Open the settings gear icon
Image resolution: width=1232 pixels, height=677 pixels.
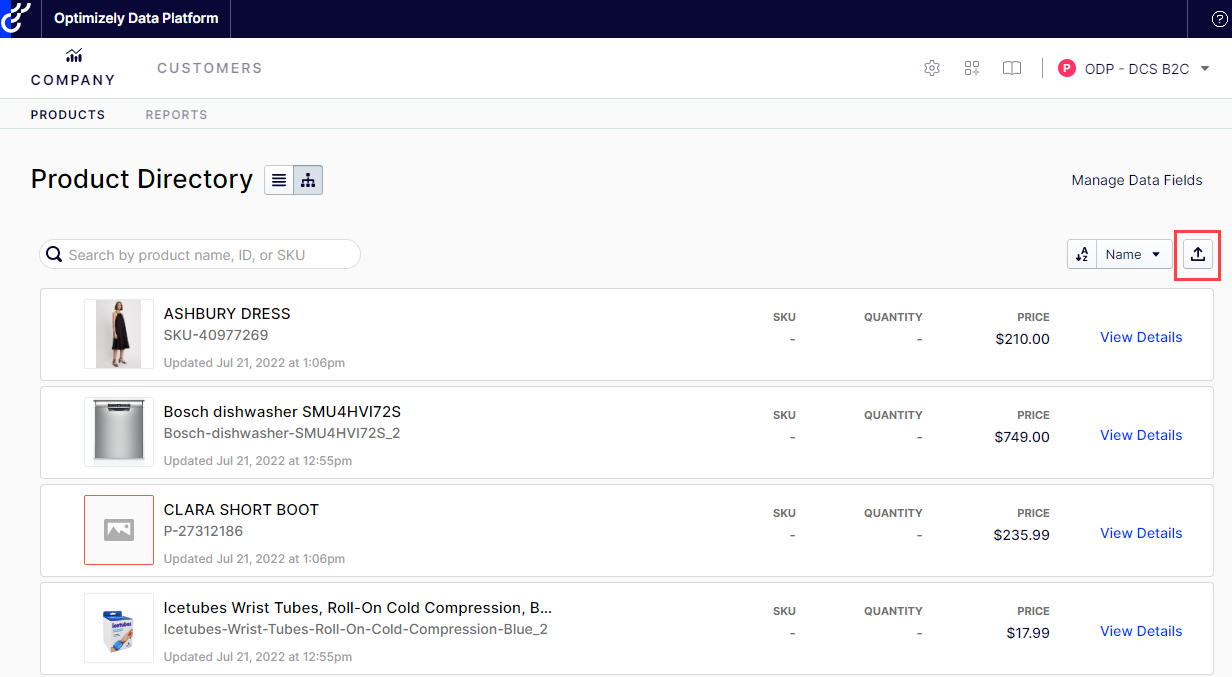pos(932,68)
